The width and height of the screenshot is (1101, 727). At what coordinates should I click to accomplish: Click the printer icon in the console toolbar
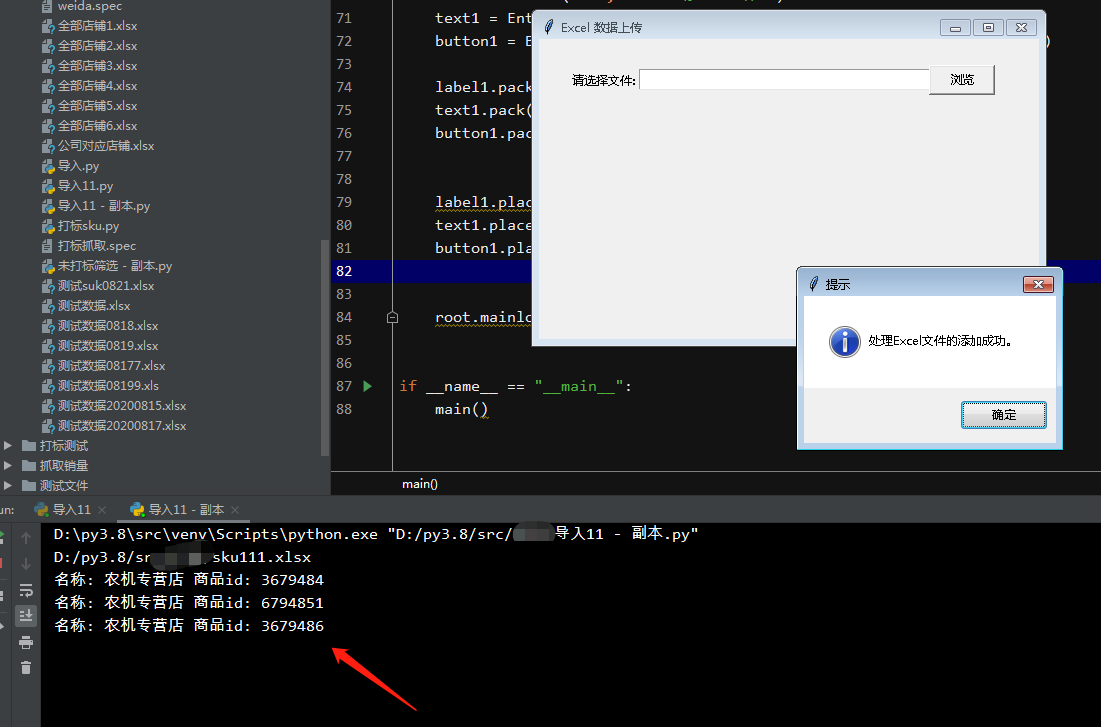[26, 640]
